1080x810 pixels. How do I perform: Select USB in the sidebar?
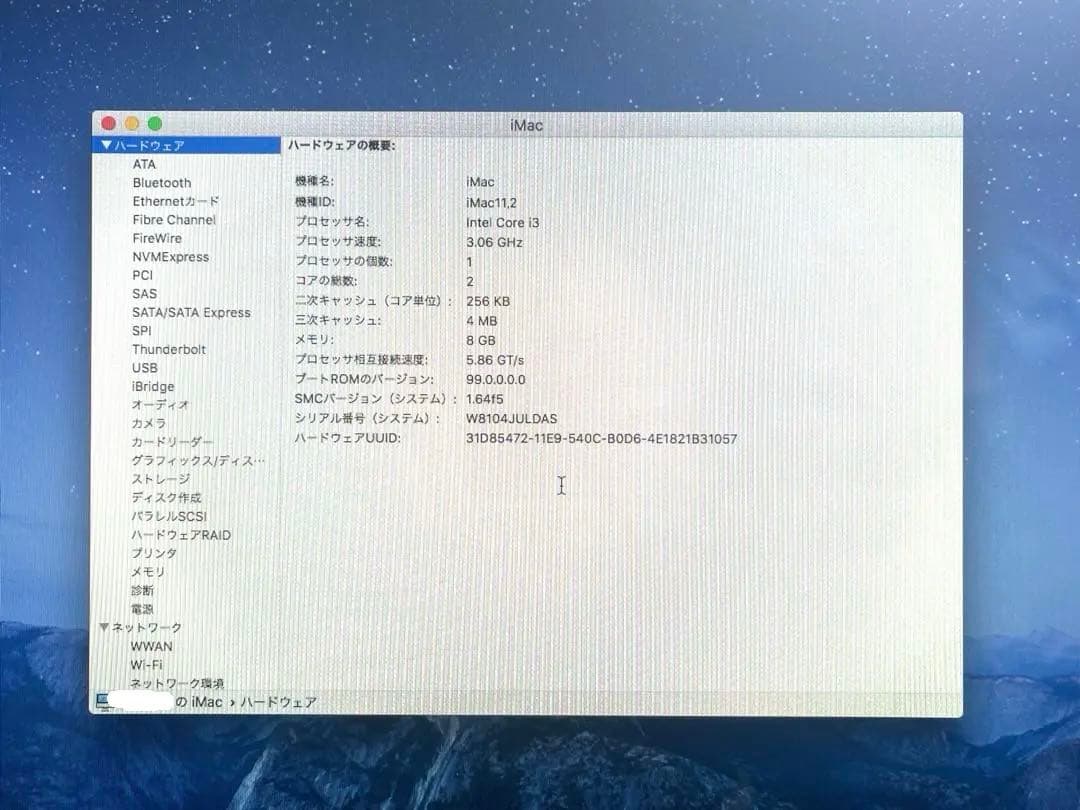click(x=145, y=368)
